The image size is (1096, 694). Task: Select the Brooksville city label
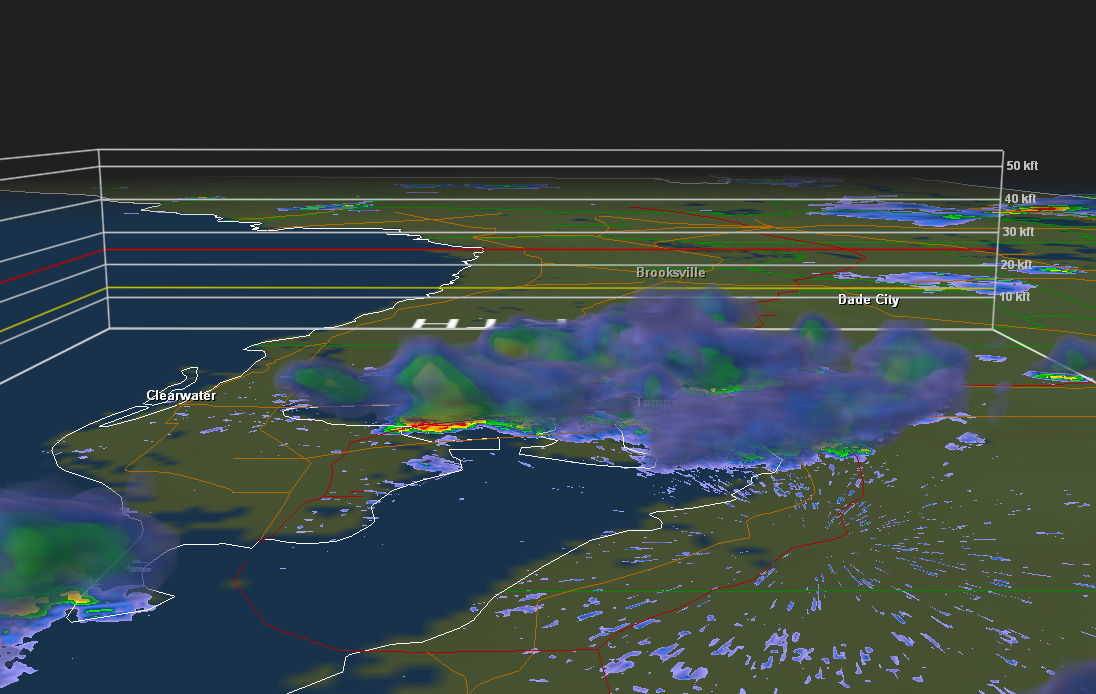670,273
